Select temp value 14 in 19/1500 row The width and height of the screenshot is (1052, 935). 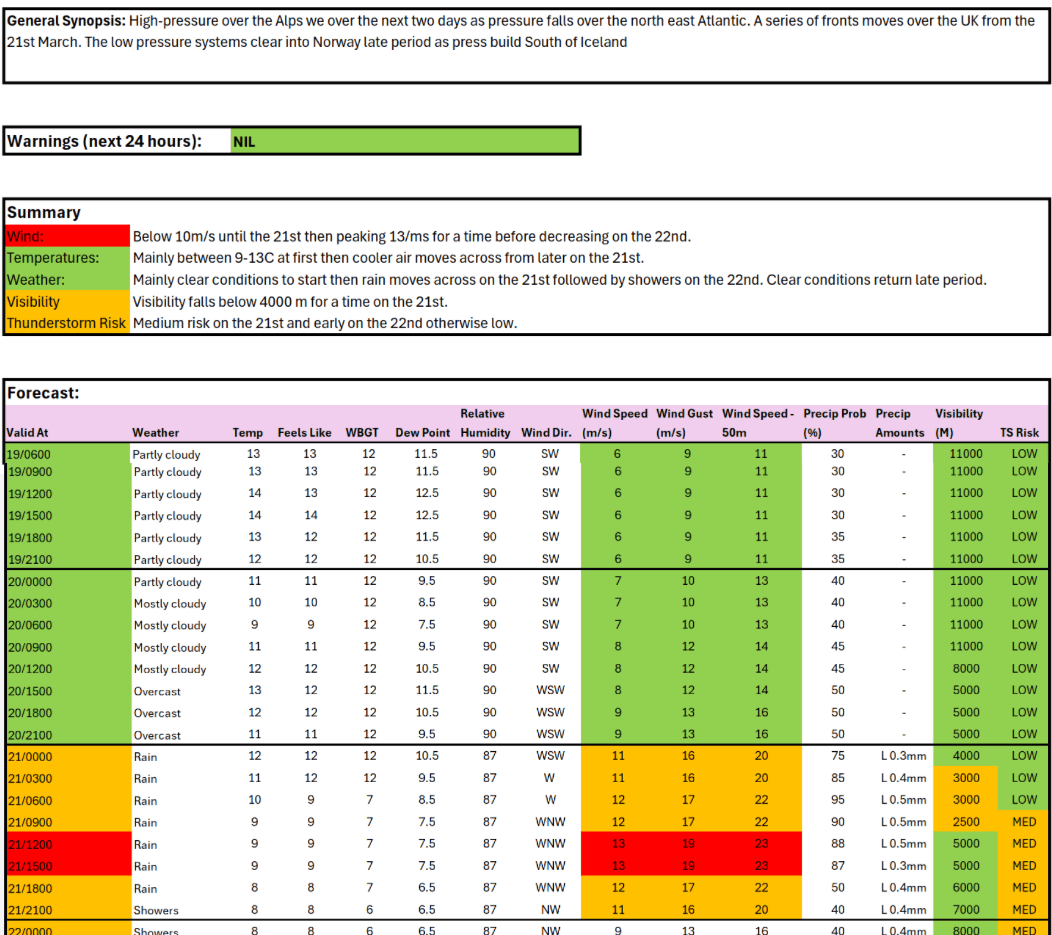(x=255, y=516)
